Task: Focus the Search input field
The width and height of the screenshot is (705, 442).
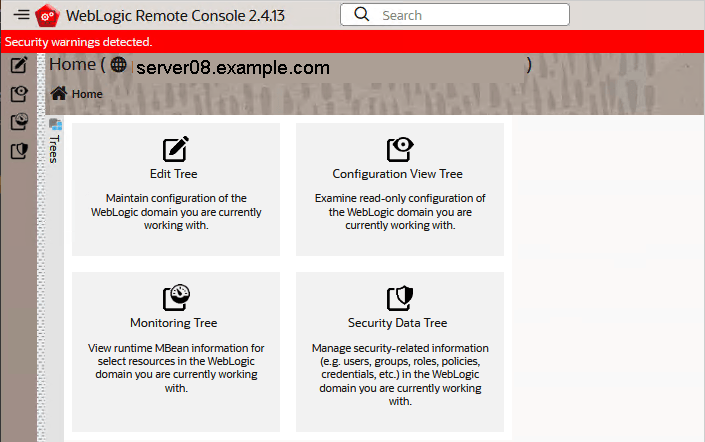Action: (455, 15)
